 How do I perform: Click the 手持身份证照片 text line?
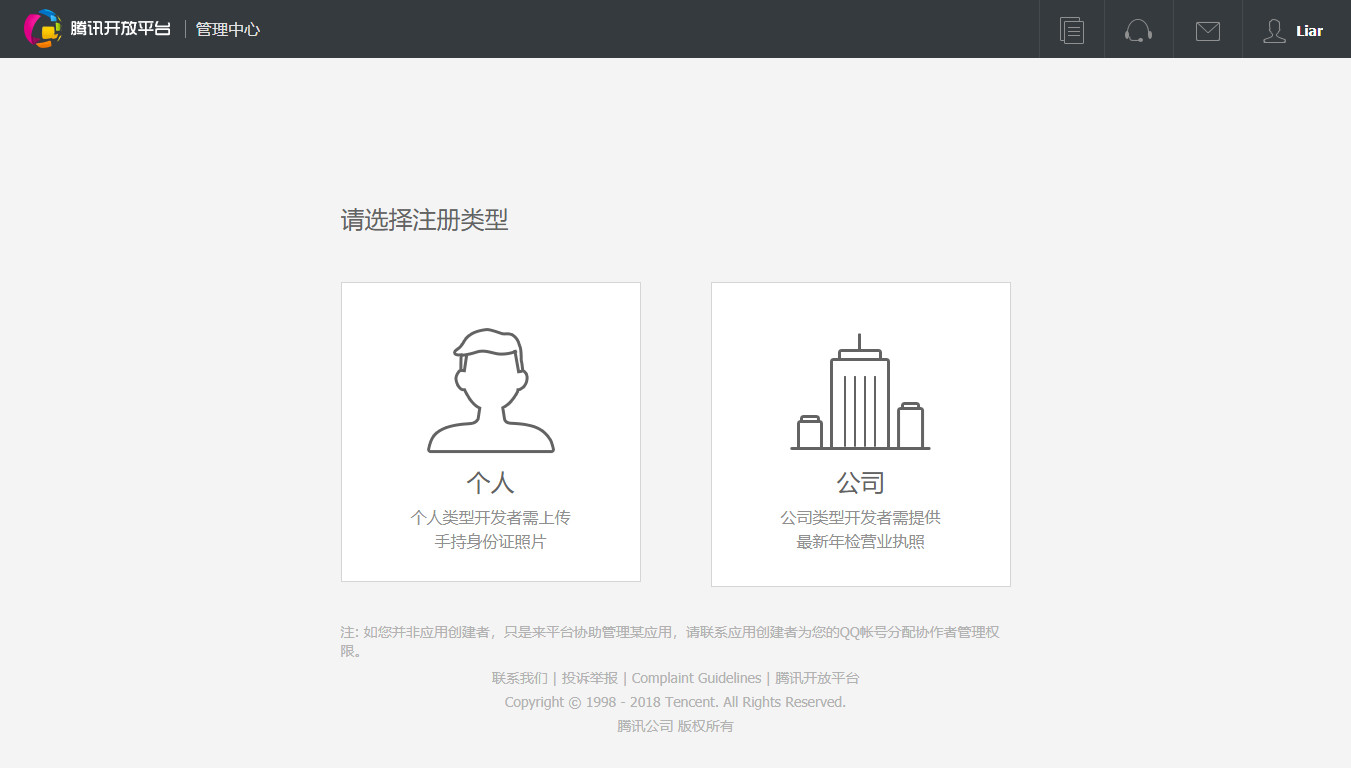[x=490, y=542]
